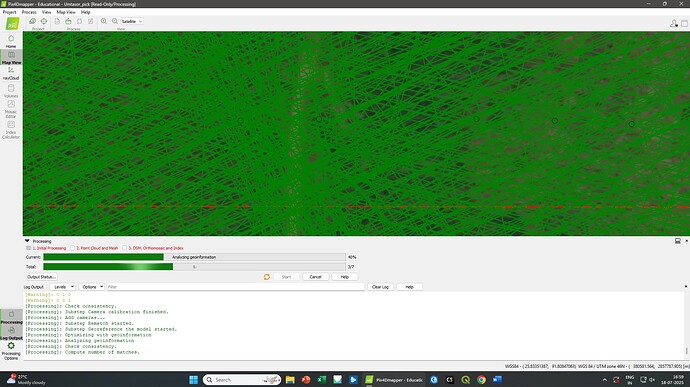Toggle 3. DSM, Orthomosaic and Index checkbox
This screenshot has width=690, height=387.
tap(125, 248)
